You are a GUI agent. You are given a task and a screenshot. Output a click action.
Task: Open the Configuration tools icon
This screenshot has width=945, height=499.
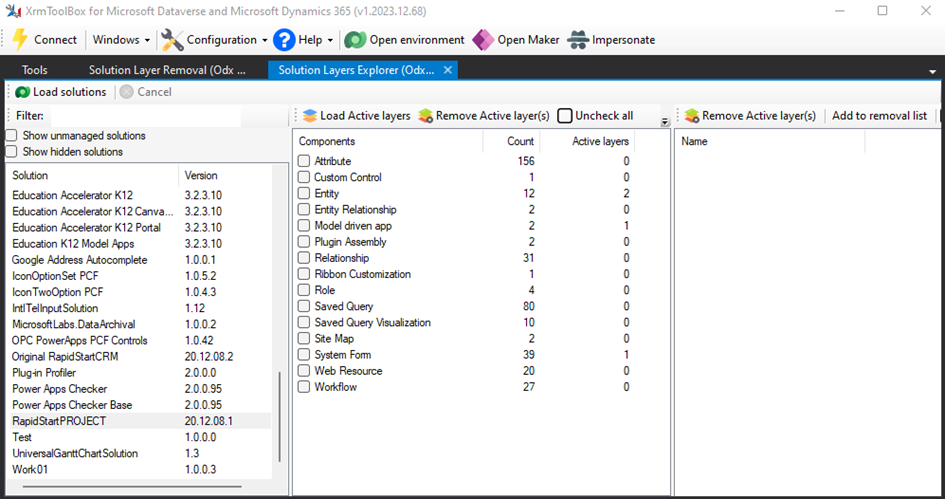click(x=172, y=40)
